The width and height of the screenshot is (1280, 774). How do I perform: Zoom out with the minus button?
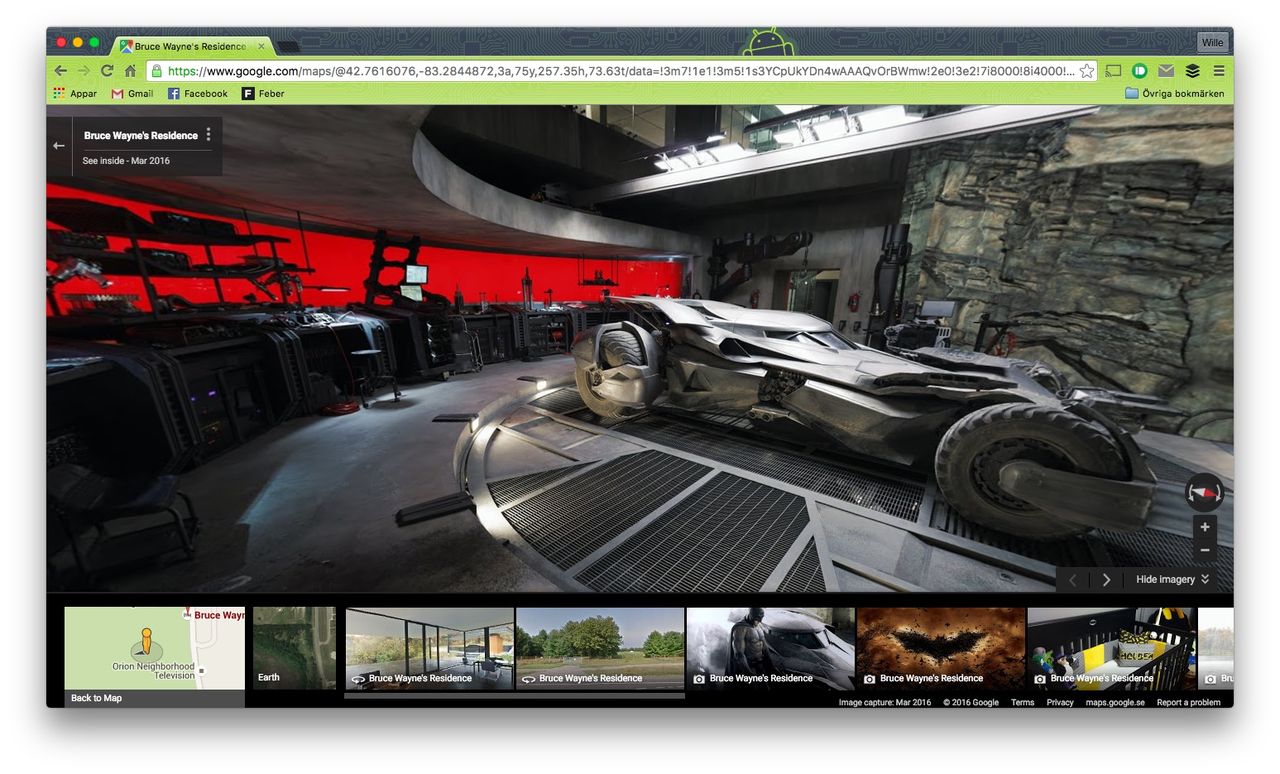pyautogui.click(x=1205, y=550)
